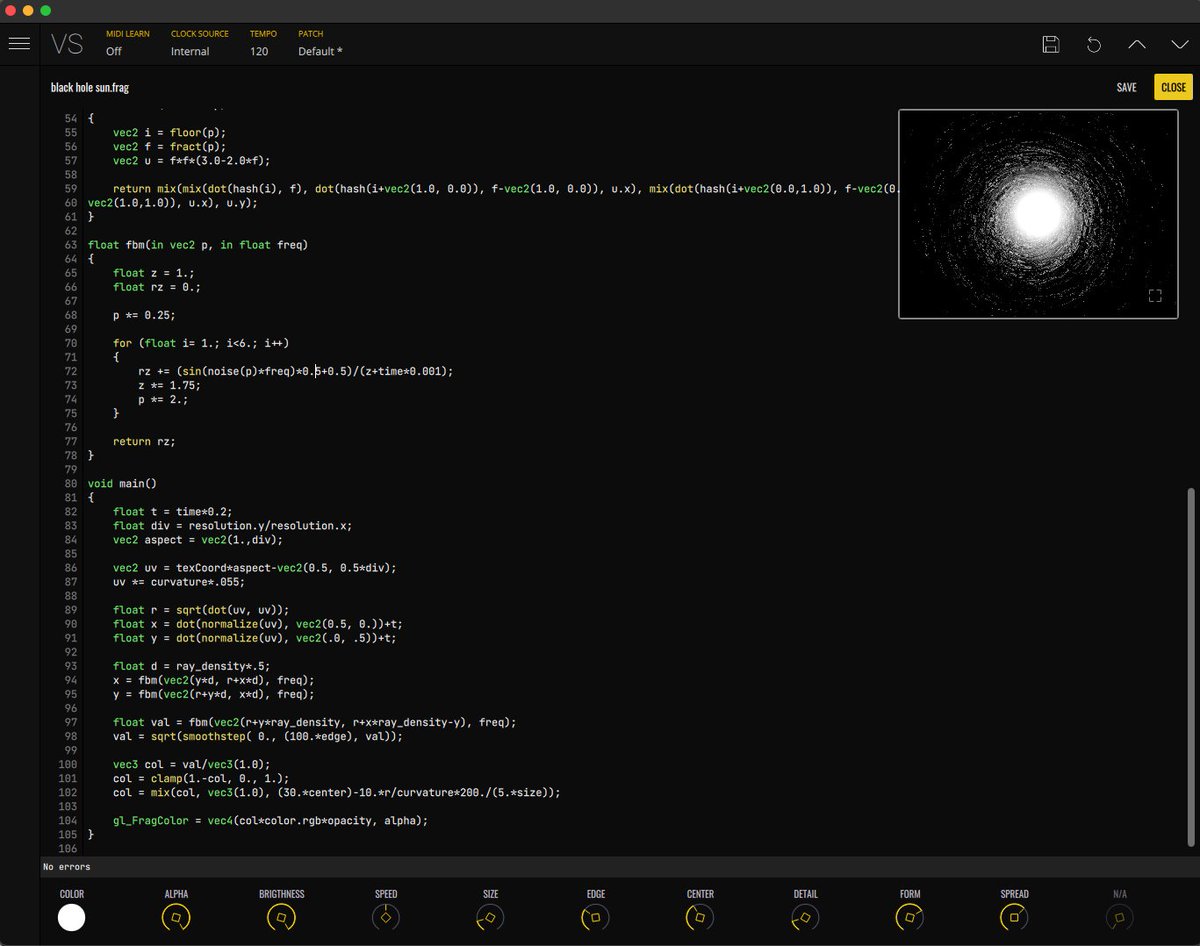Adjust the FORM knob
Screen dimensions: 1200x946
[910, 917]
